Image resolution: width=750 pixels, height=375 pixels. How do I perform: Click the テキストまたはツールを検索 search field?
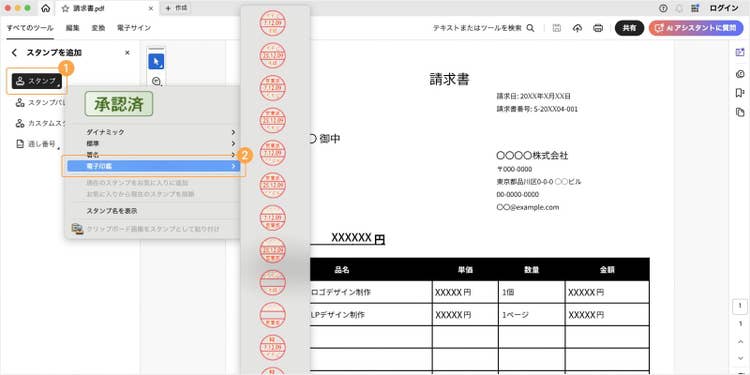point(477,28)
